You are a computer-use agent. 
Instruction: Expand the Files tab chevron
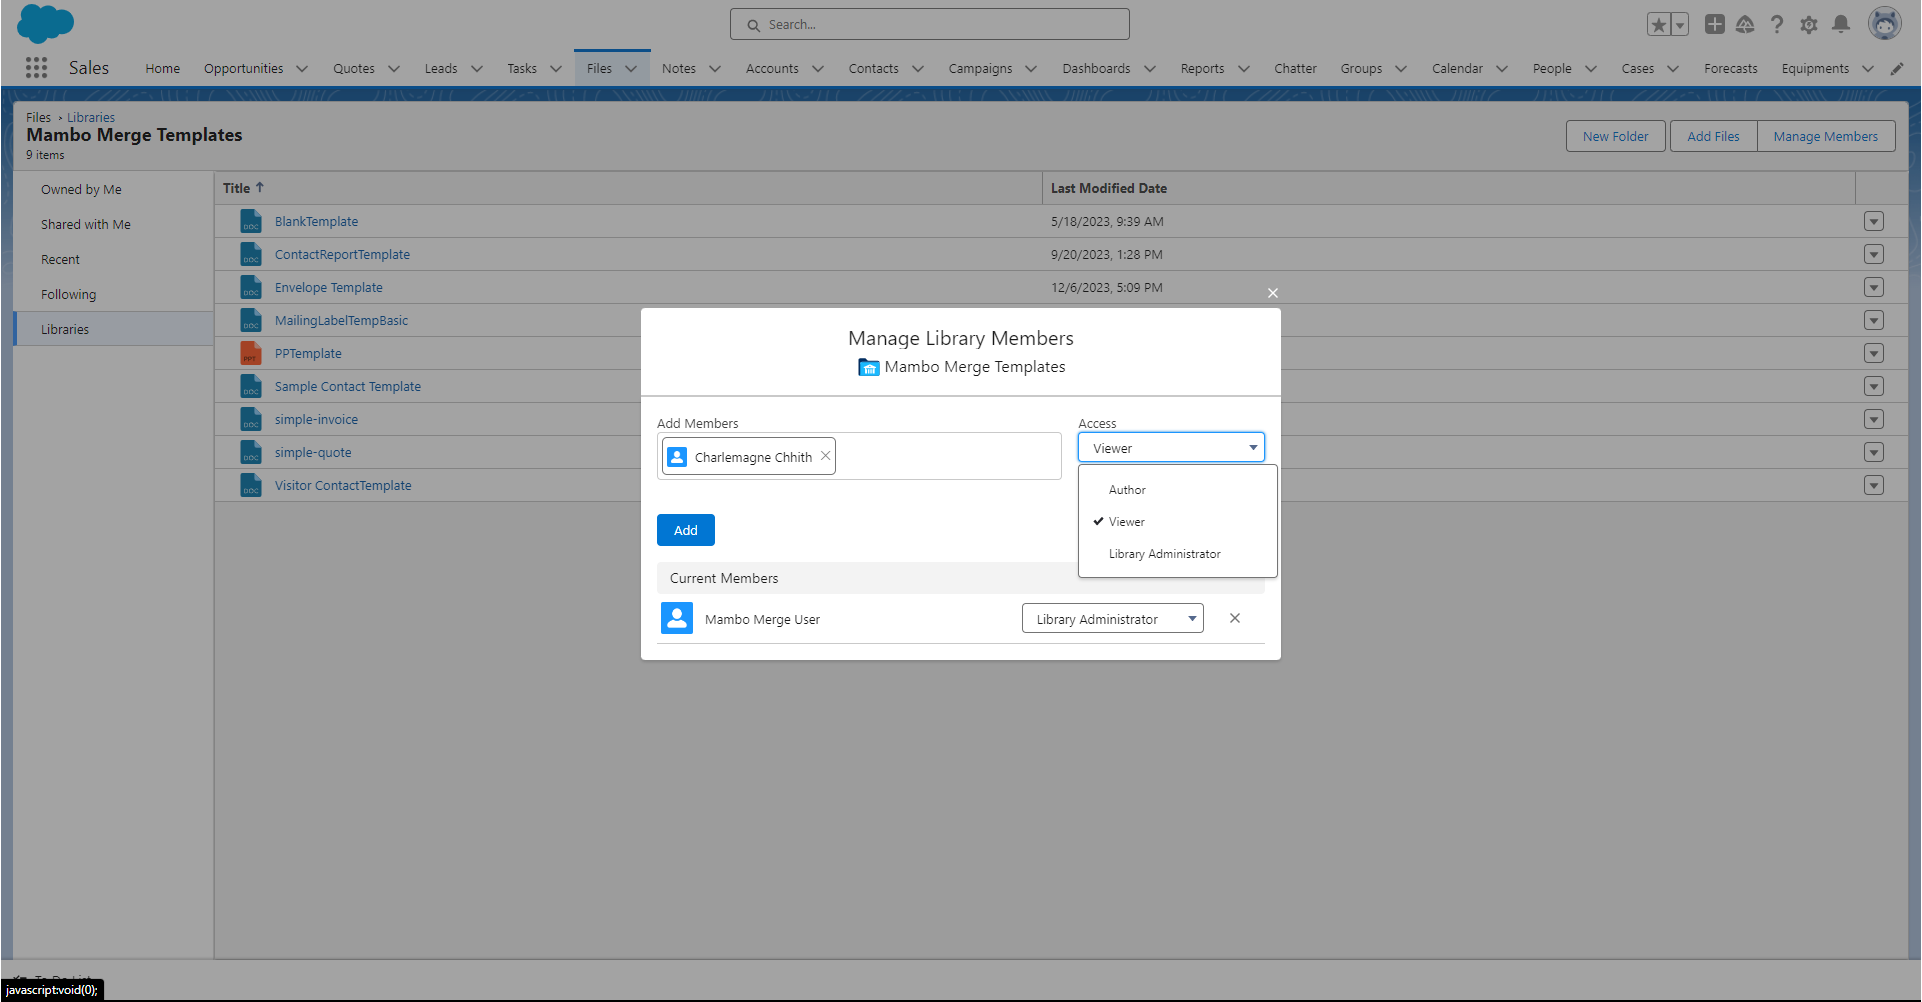(630, 68)
